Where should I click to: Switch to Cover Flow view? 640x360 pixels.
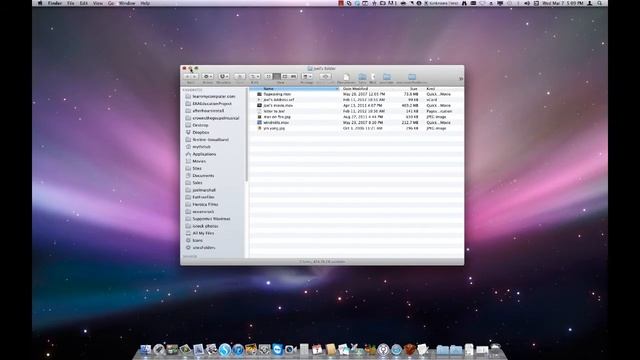pyautogui.click(x=293, y=76)
